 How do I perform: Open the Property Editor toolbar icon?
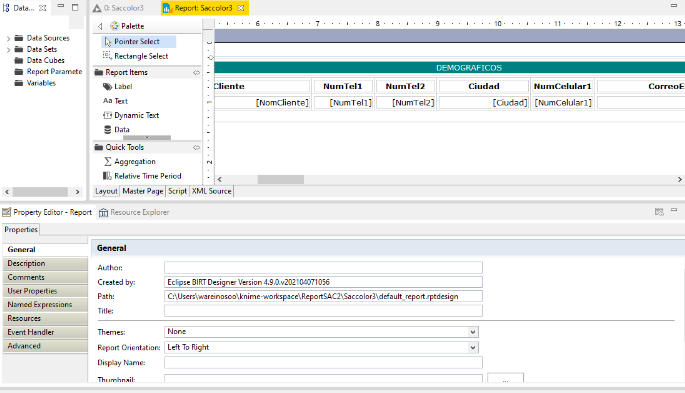click(x=659, y=212)
